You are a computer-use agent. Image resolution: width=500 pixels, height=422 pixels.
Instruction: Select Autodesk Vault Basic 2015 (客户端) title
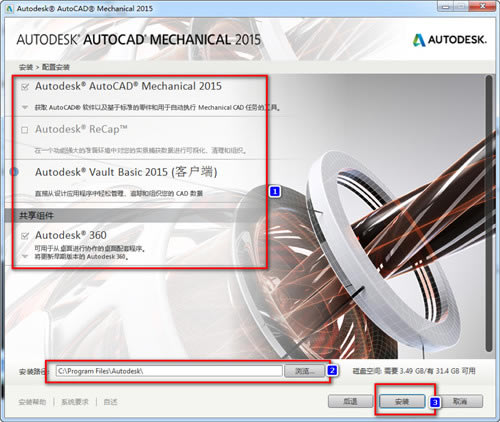[126, 172]
